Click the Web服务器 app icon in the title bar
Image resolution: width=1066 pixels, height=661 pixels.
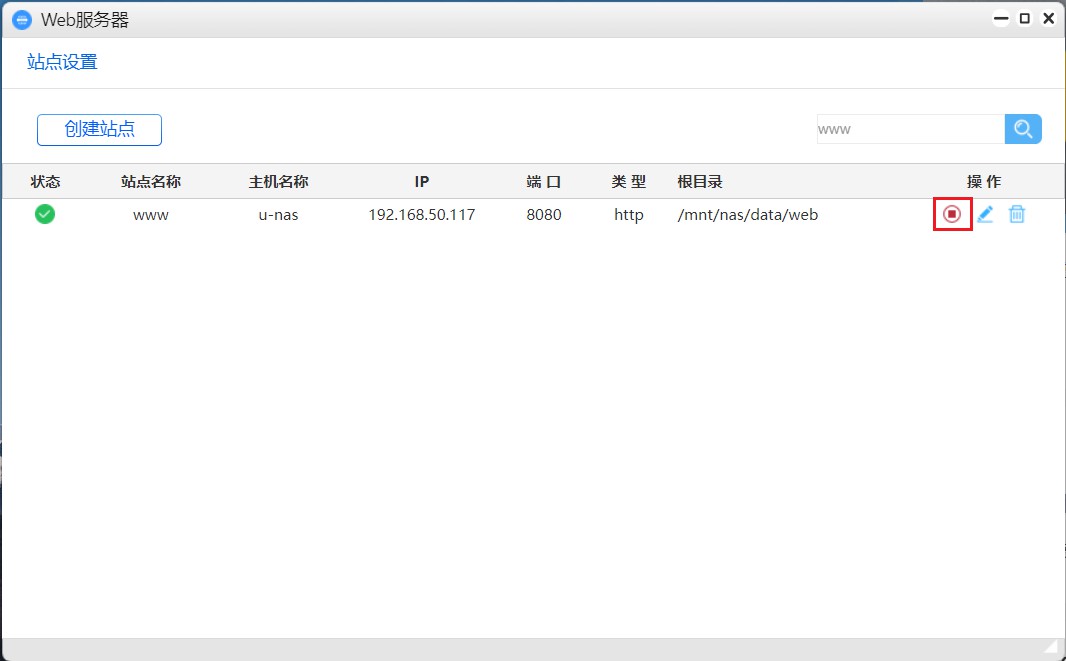point(20,19)
